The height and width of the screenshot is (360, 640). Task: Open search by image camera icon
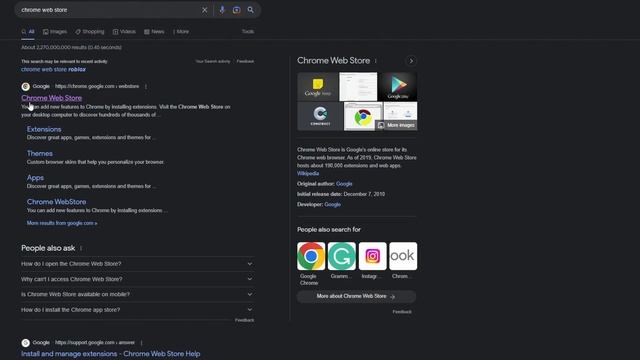[236, 10]
